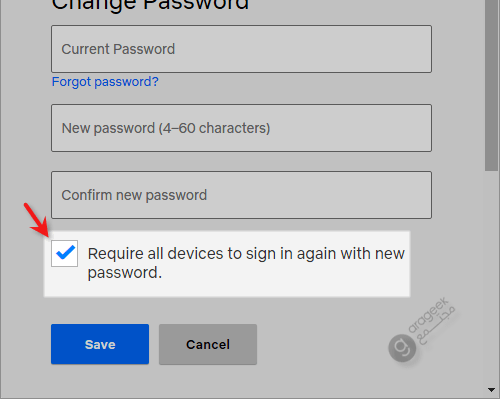
Task: Uncheck the require all devices sign-in checkbox
Action: click(64, 253)
